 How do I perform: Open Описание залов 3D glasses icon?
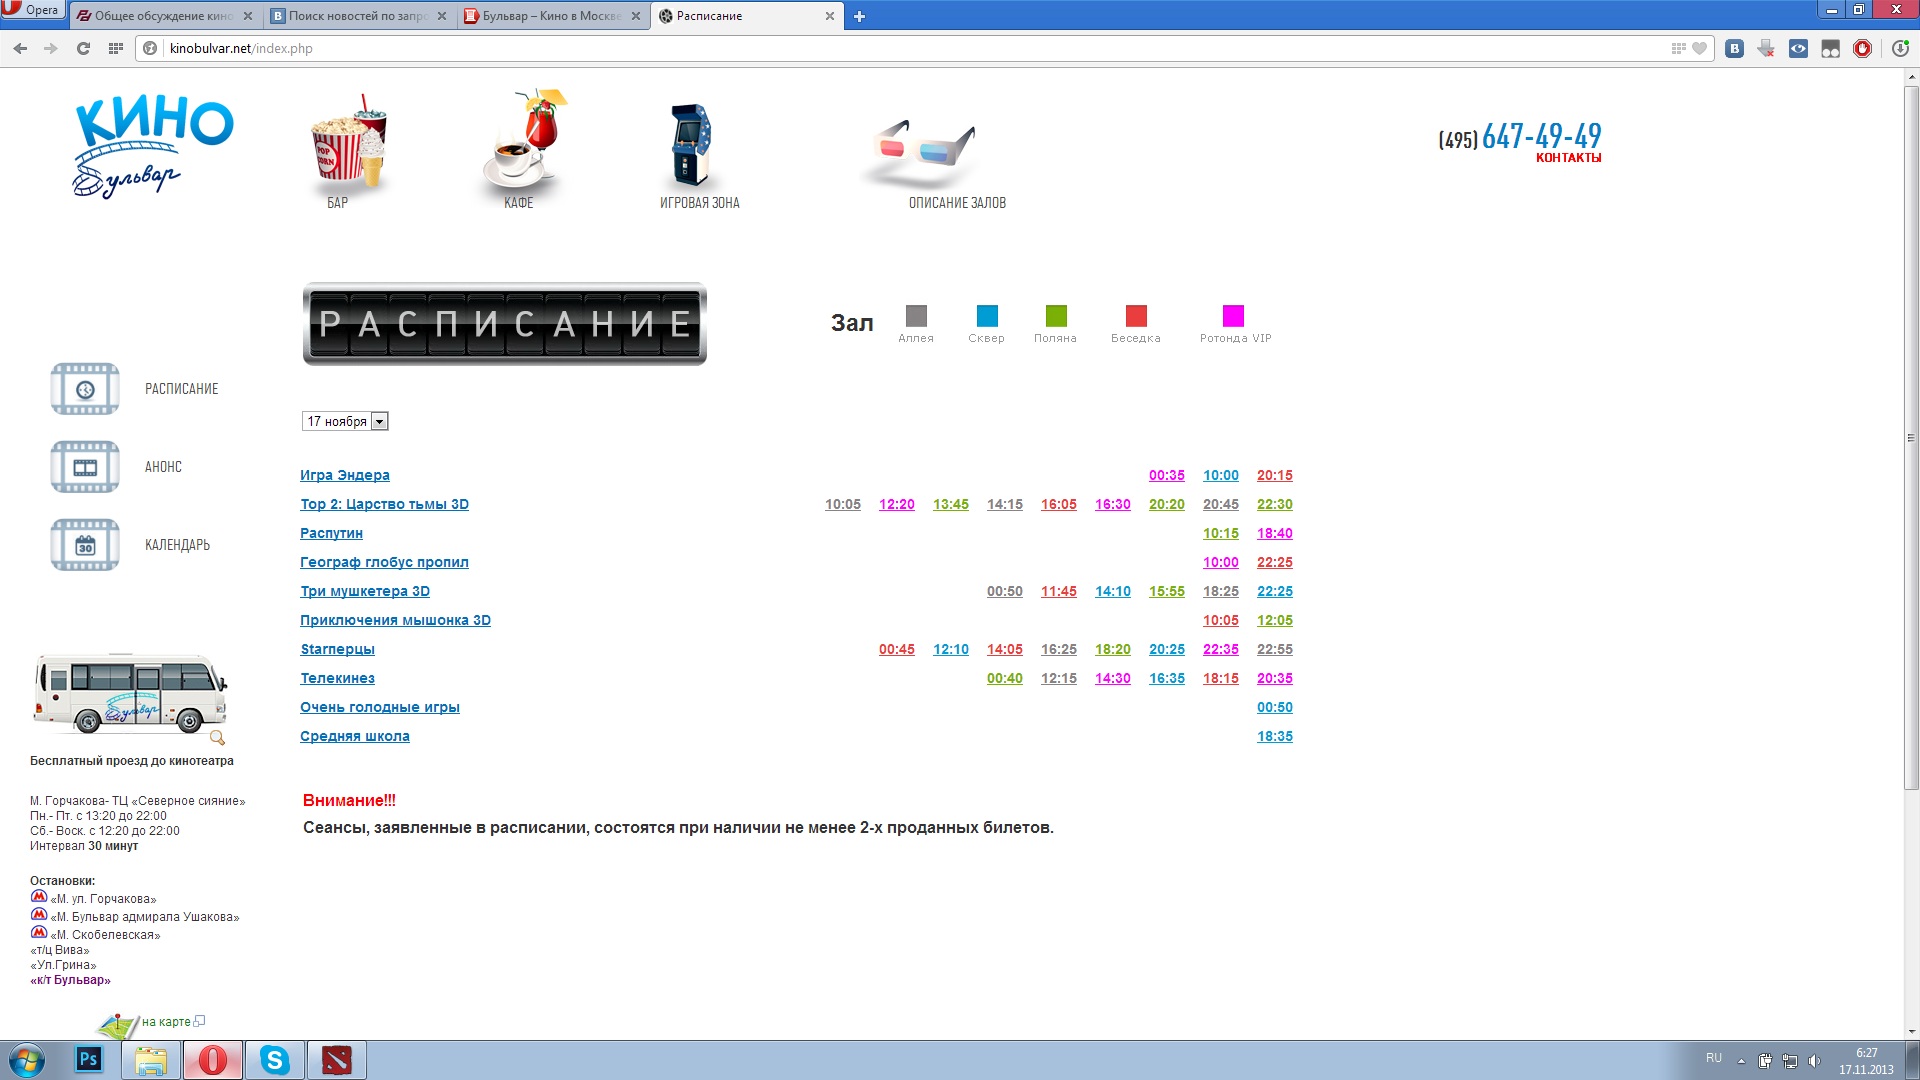[x=923, y=150]
